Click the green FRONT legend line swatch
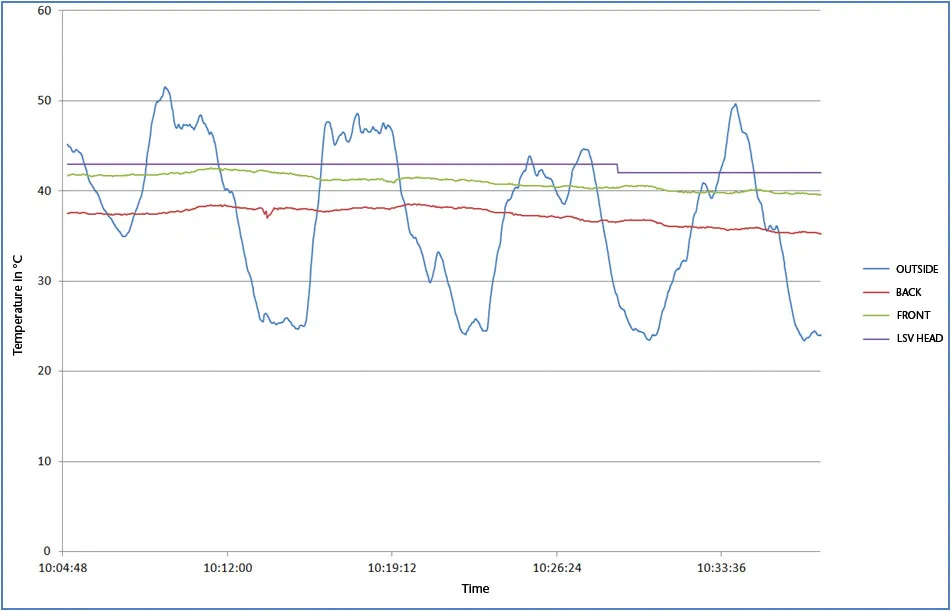 pos(872,315)
